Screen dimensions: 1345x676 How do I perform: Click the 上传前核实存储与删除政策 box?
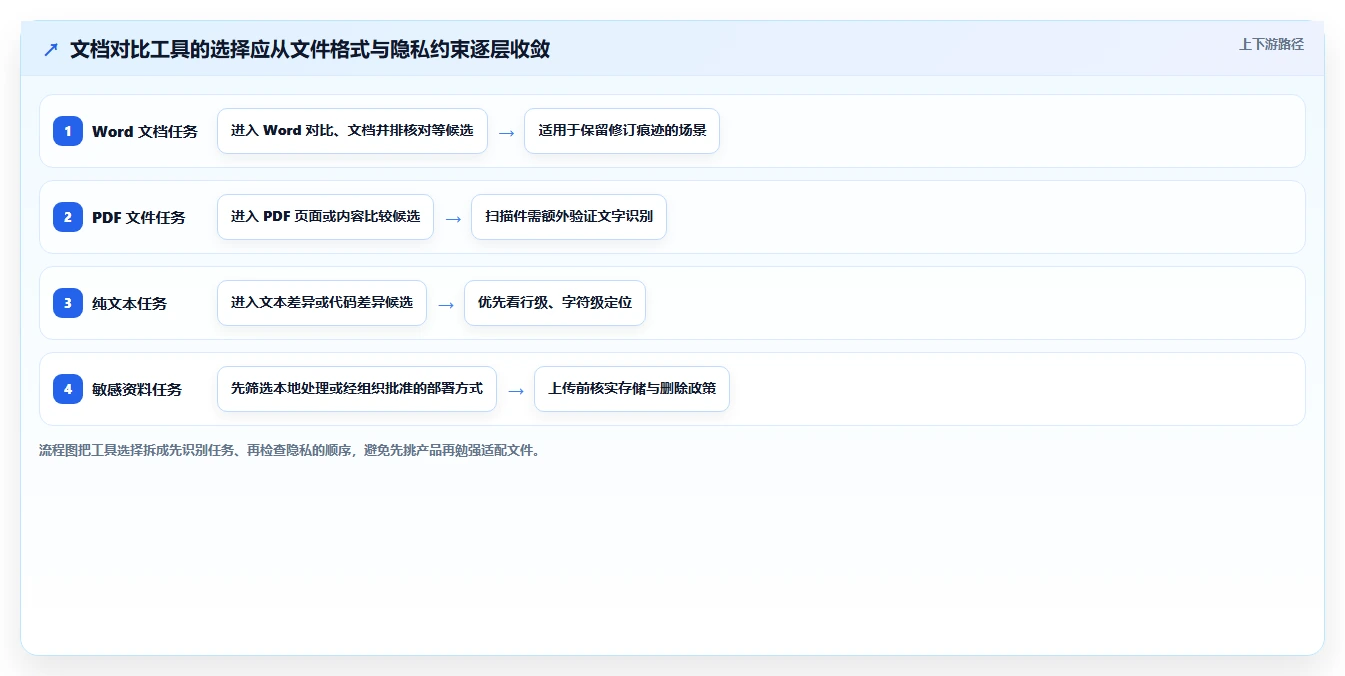pyautogui.click(x=632, y=389)
